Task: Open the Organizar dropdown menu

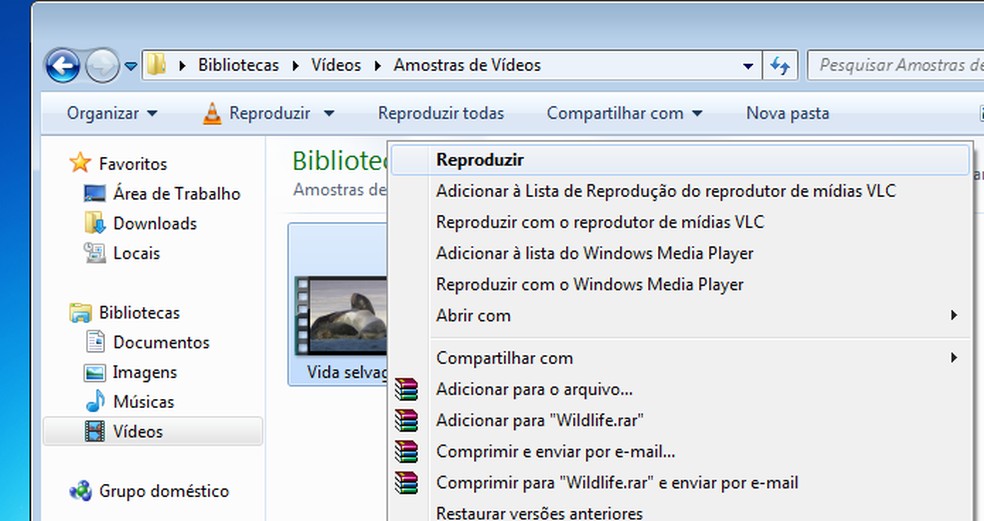Action: pos(112,114)
